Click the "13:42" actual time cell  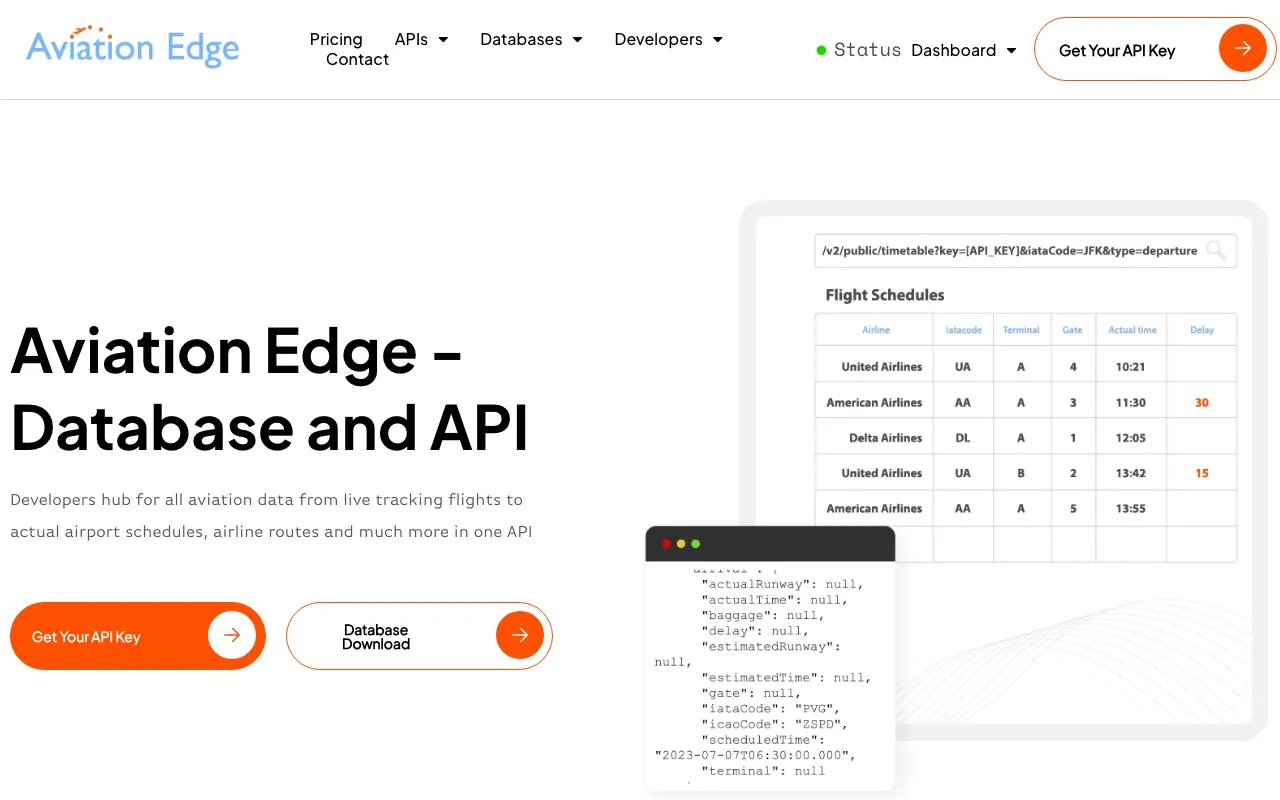click(1131, 473)
